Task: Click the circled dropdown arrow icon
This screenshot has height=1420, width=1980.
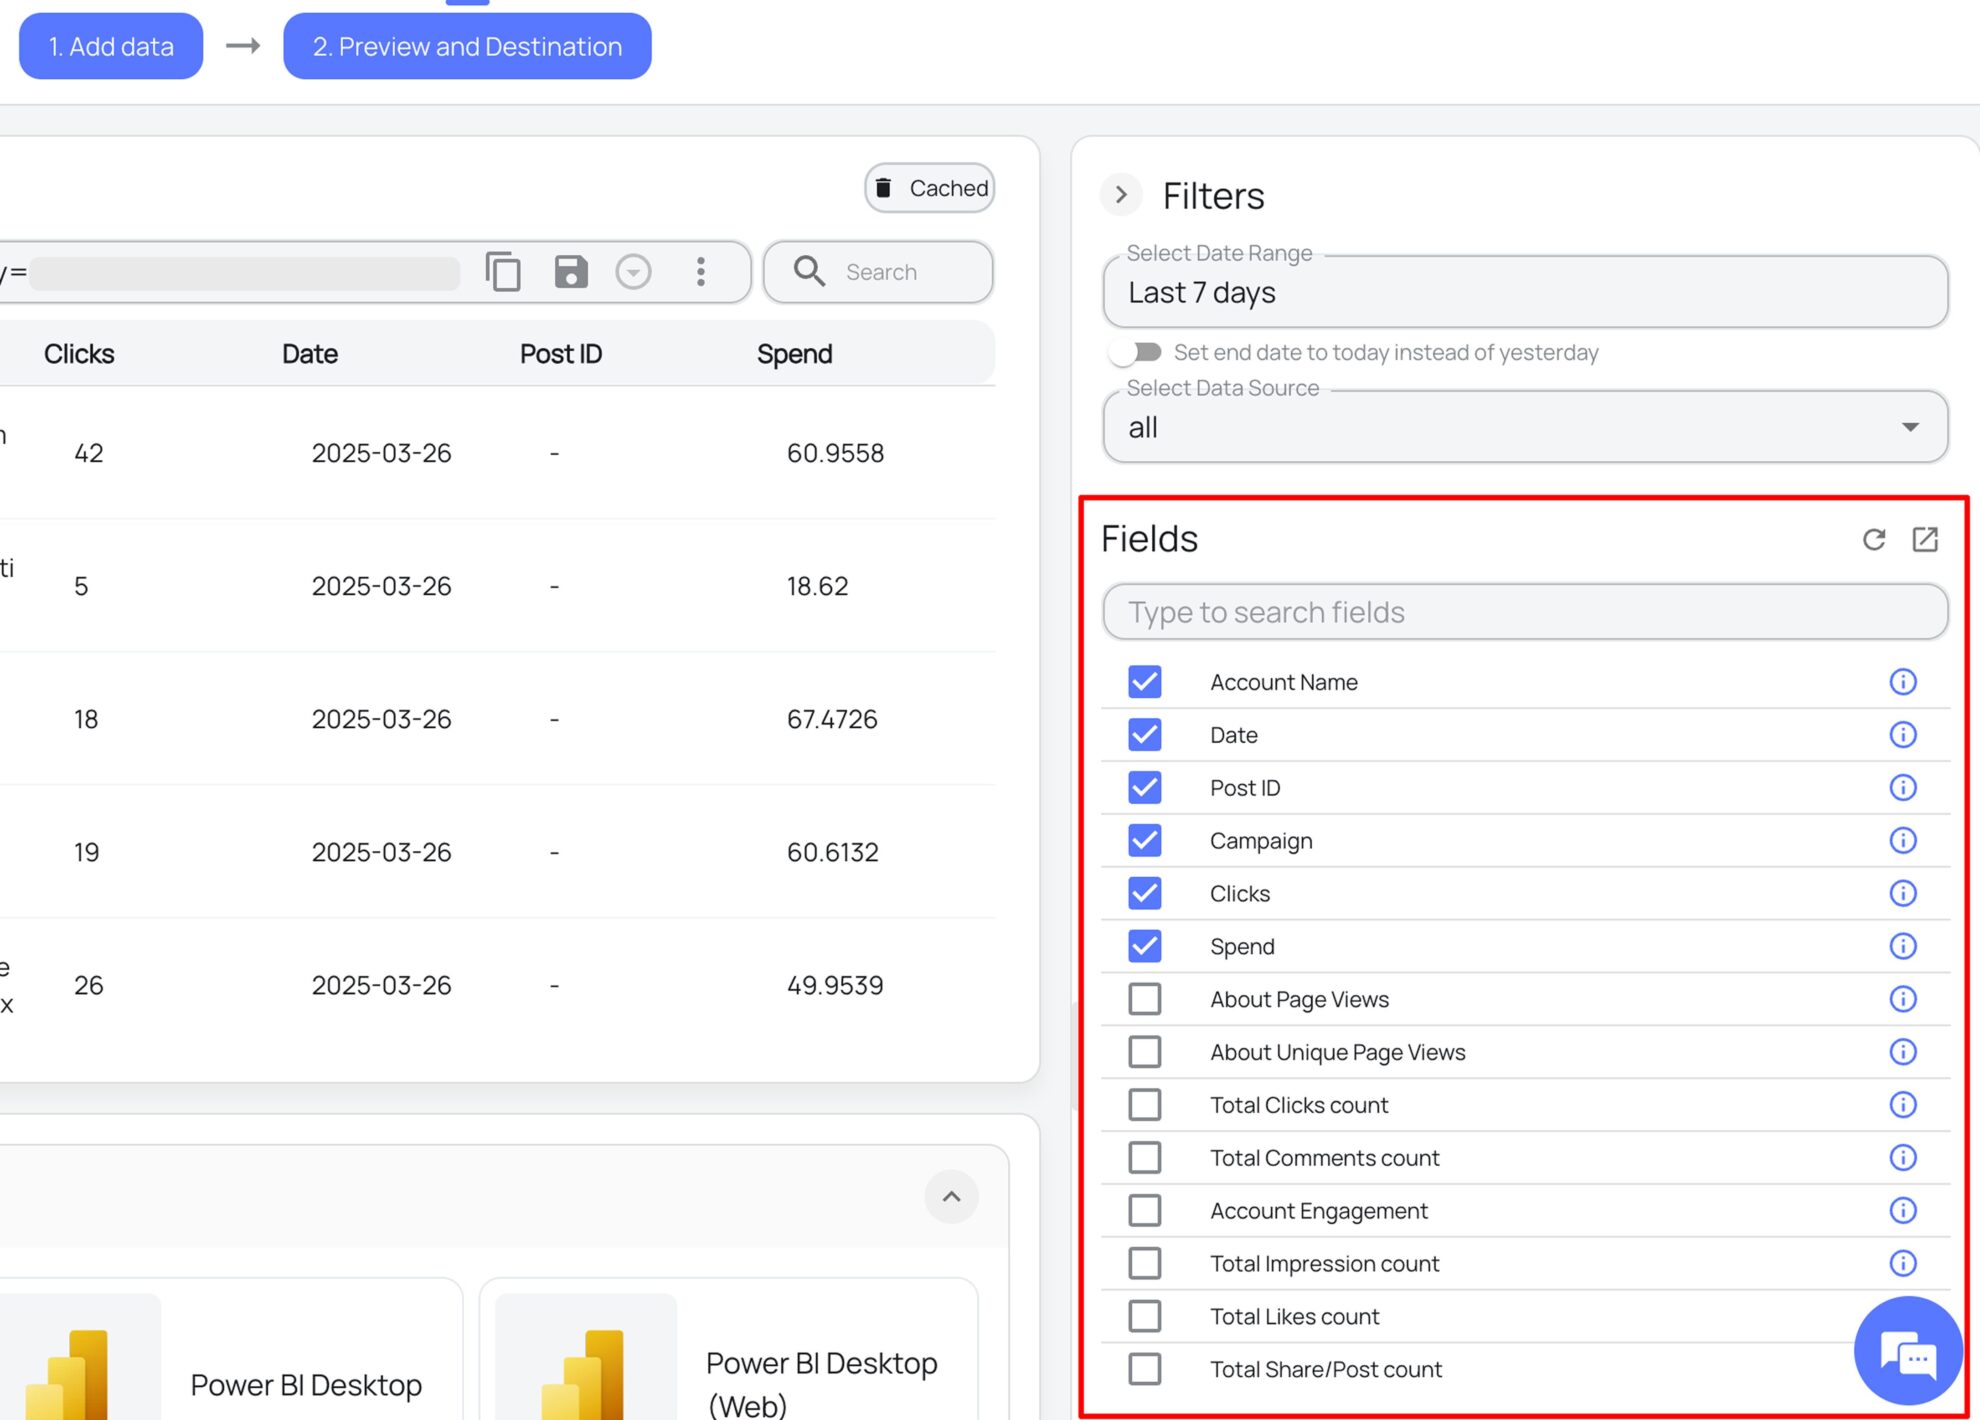Action: (x=633, y=272)
